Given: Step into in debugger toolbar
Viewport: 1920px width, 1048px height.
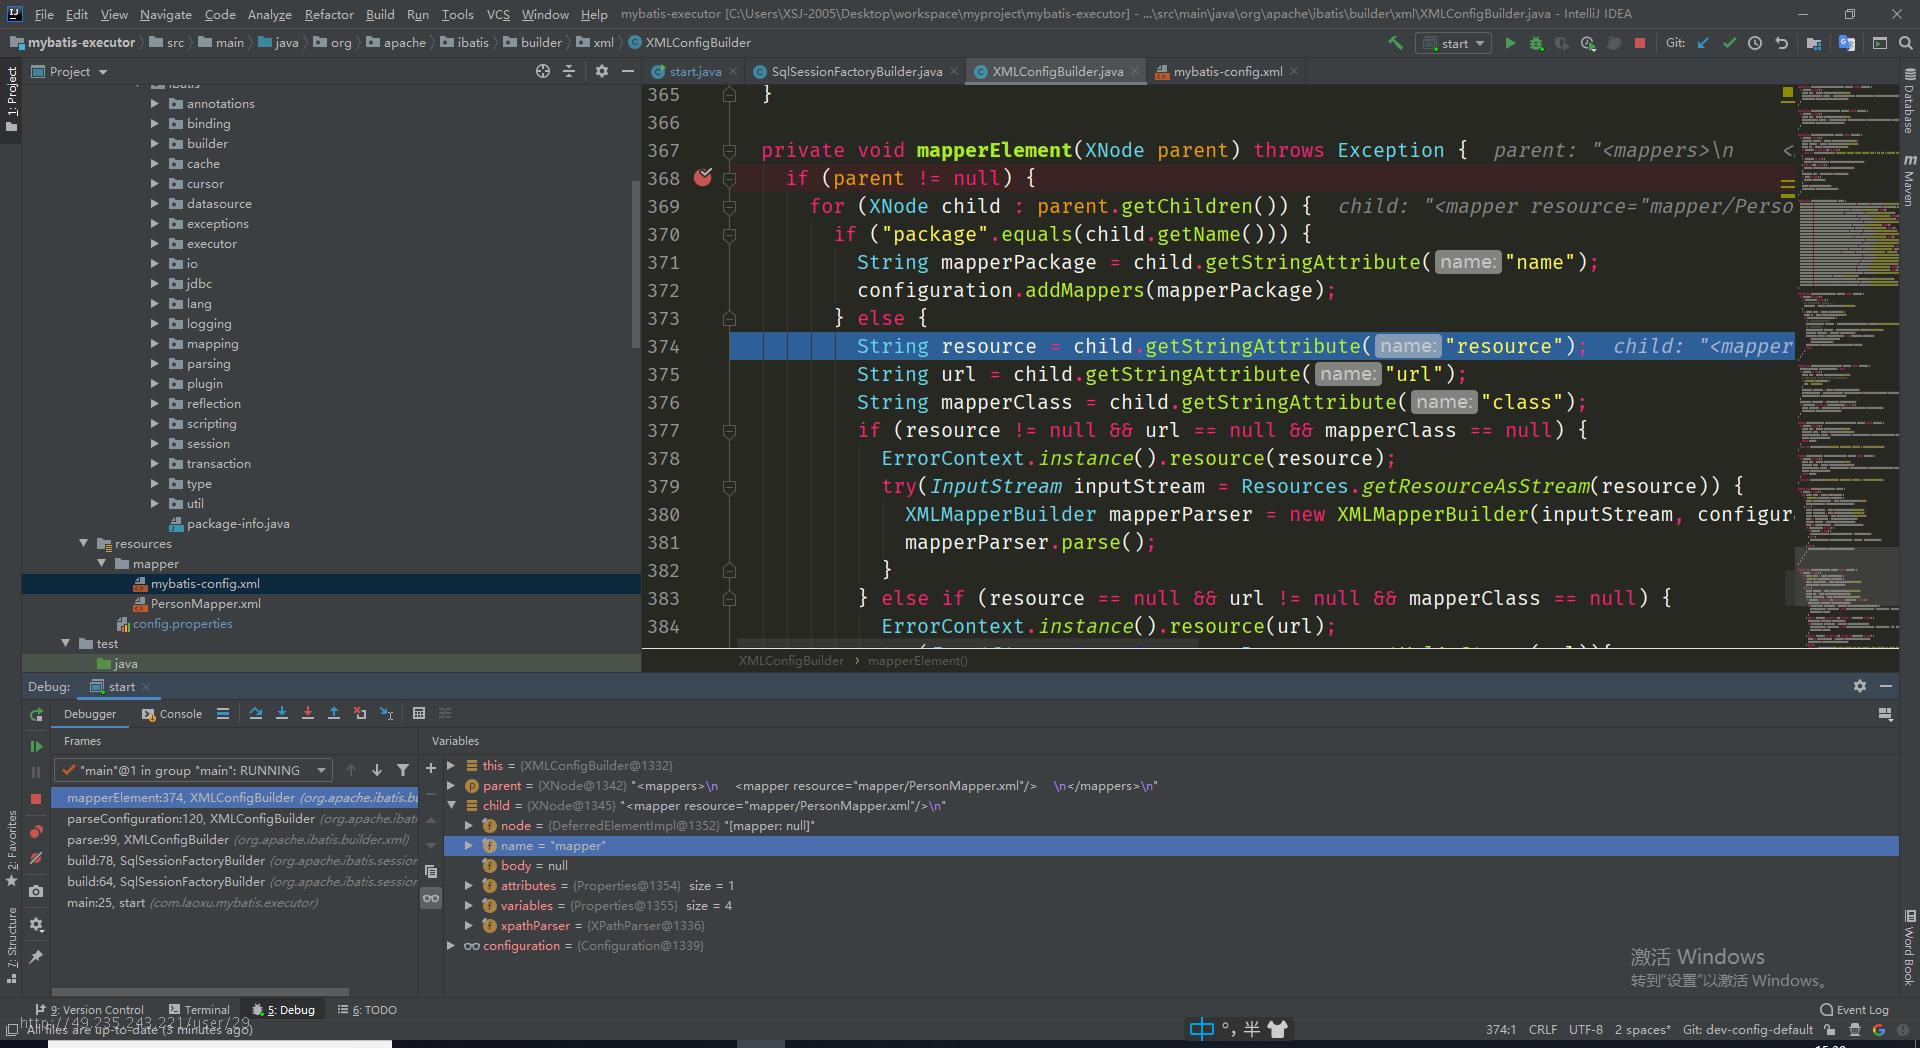Looking at the screenshot, I should point(282,713).
